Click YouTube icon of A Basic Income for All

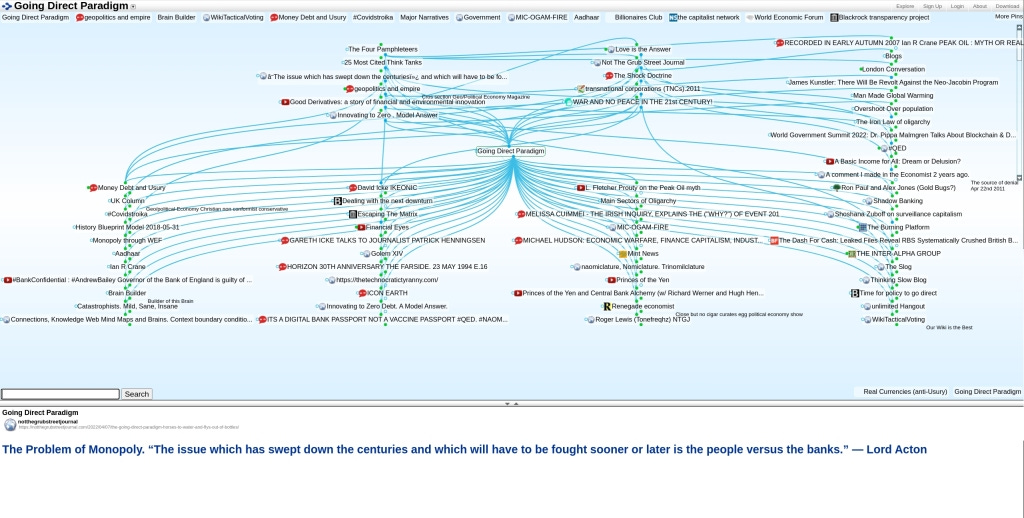[829, 161]
